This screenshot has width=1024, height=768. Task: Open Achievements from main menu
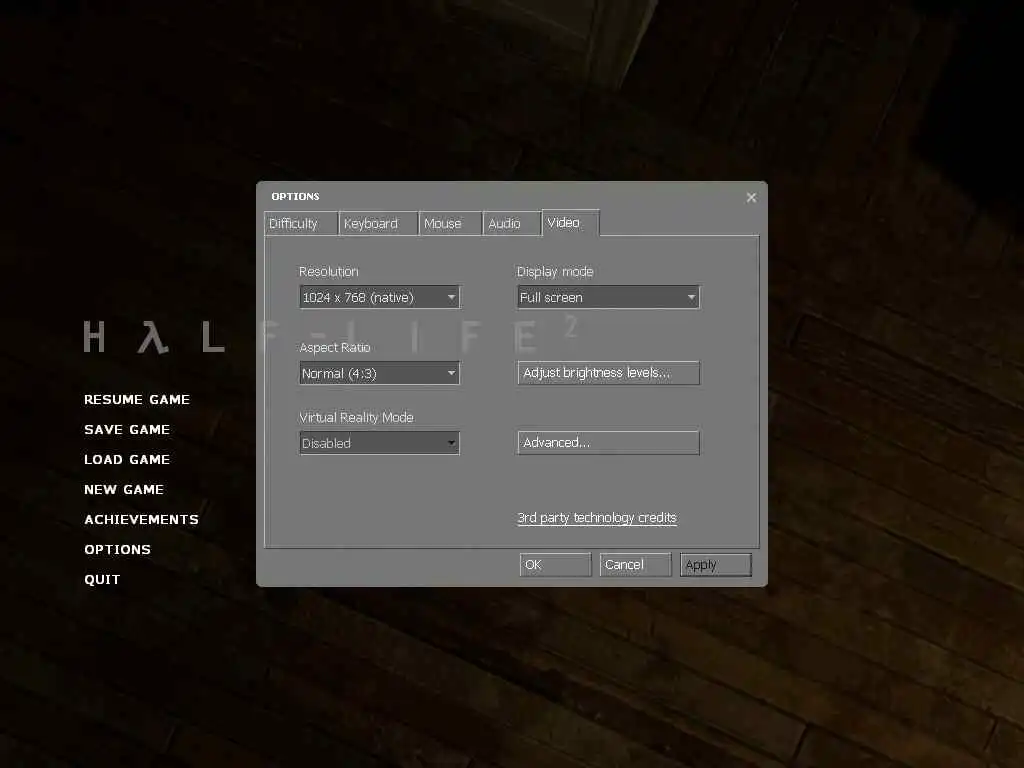click(142, 520)
